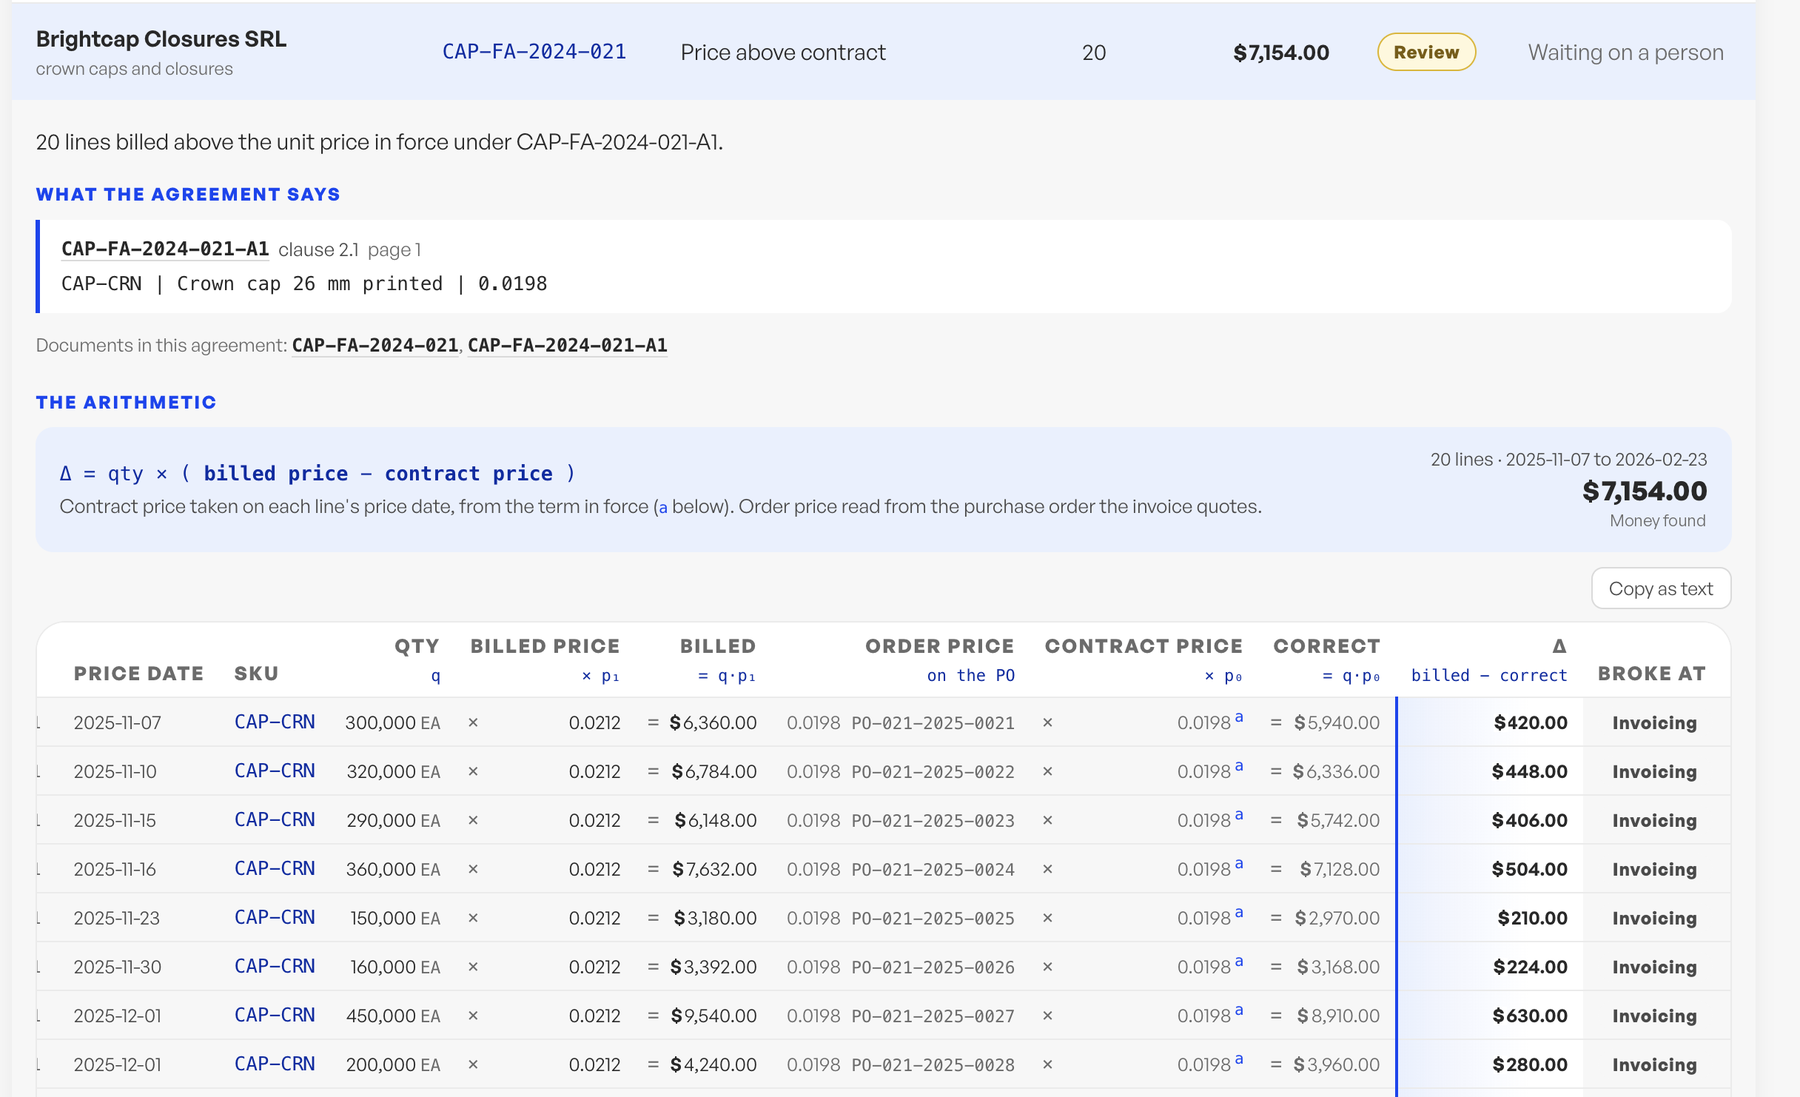Open CAP-CRN SKU in 2025-11-23 row

pyautogui.click(x=275, y=918)
